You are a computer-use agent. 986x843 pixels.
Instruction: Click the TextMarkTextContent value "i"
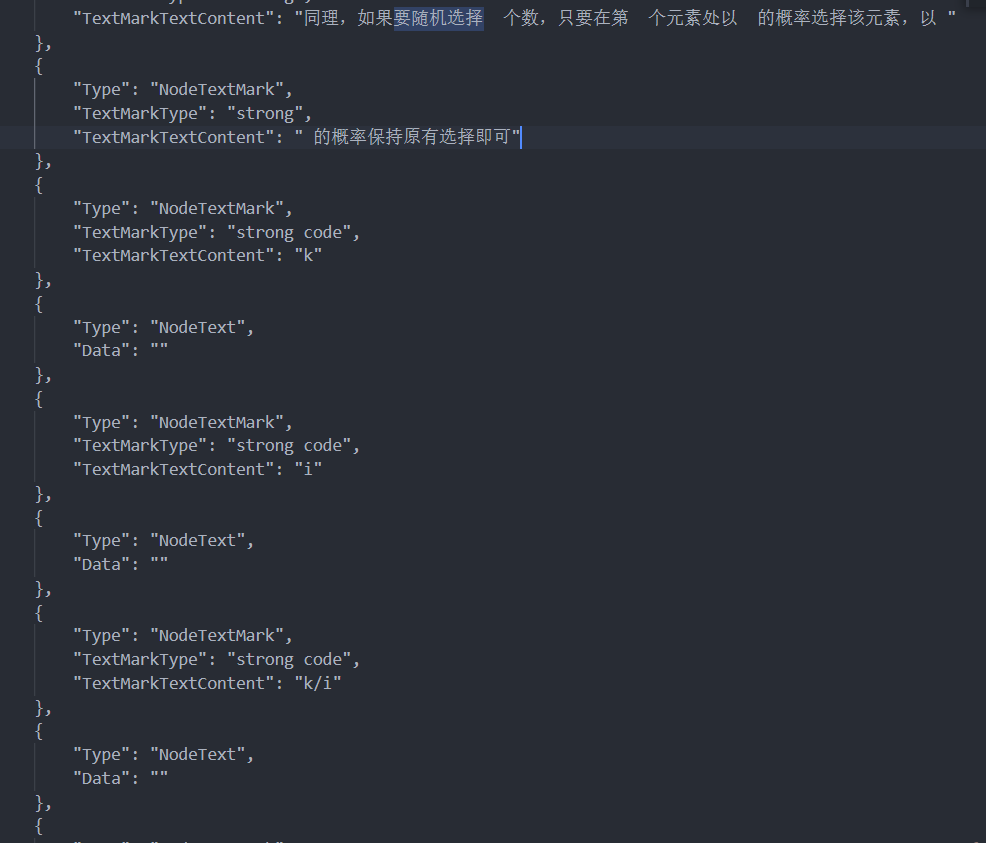coord(308,470)
